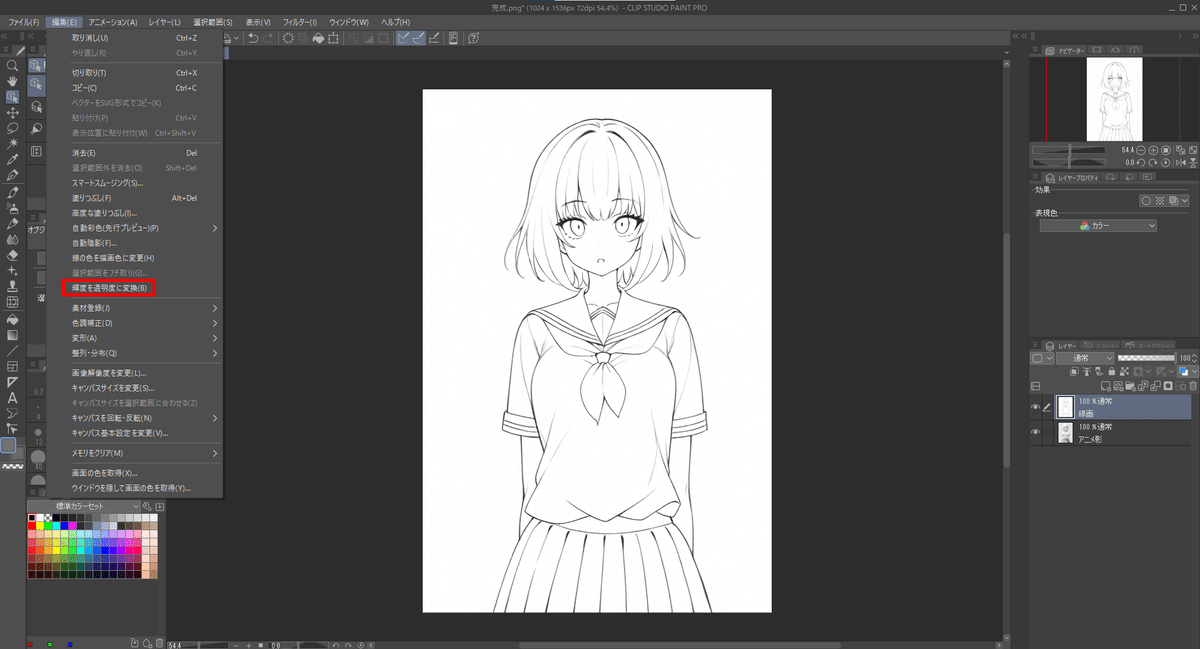
Task: Hide the アニメ影 layer
Action: coord(1035,432)
